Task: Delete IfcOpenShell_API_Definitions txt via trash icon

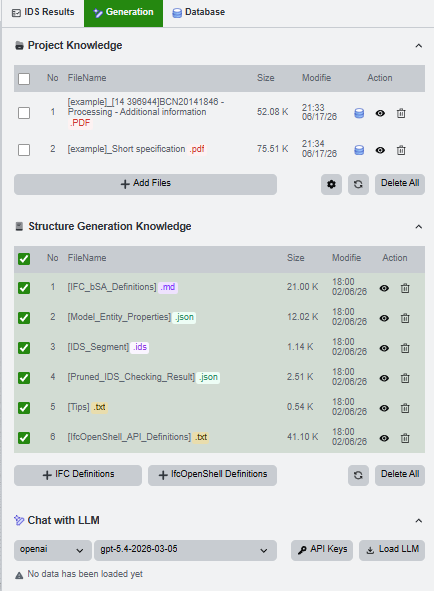Action: (405, 438)
